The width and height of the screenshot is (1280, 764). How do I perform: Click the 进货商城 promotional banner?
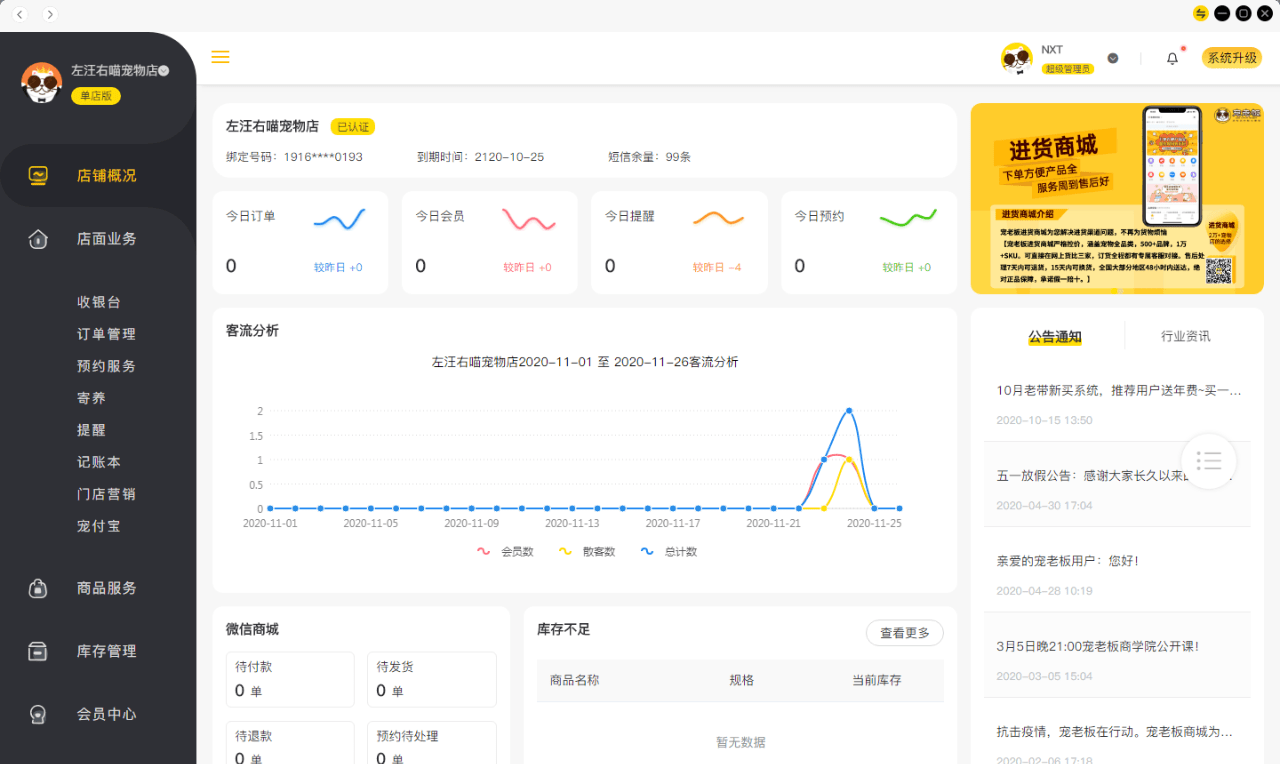(x=1117, y=198)
